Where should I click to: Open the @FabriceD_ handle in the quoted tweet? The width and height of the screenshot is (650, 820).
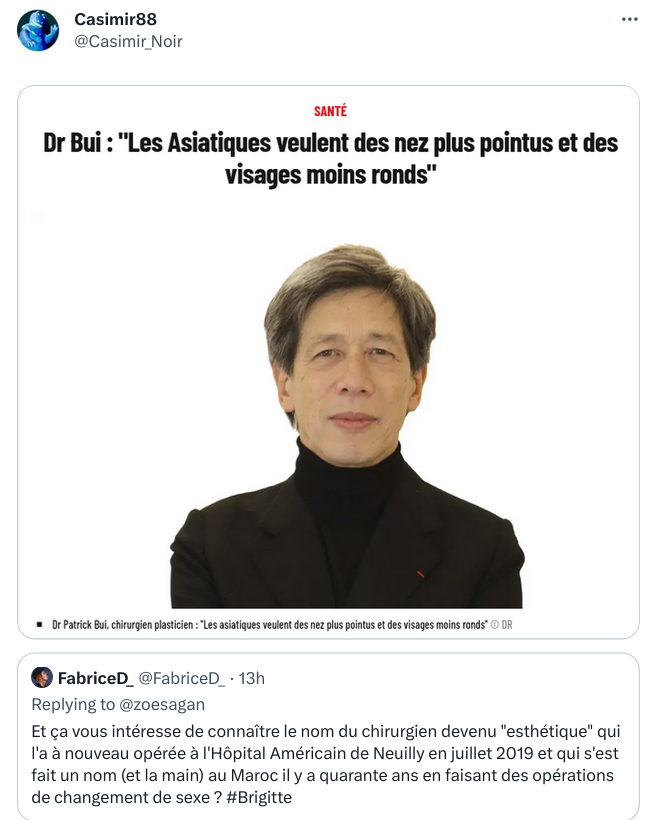coord(181,678)
